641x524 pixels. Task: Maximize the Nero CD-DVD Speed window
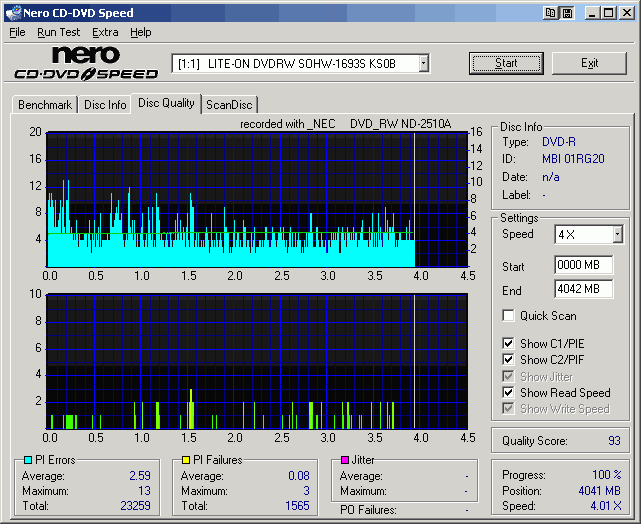pyautogui.click(x=609, y=13)
